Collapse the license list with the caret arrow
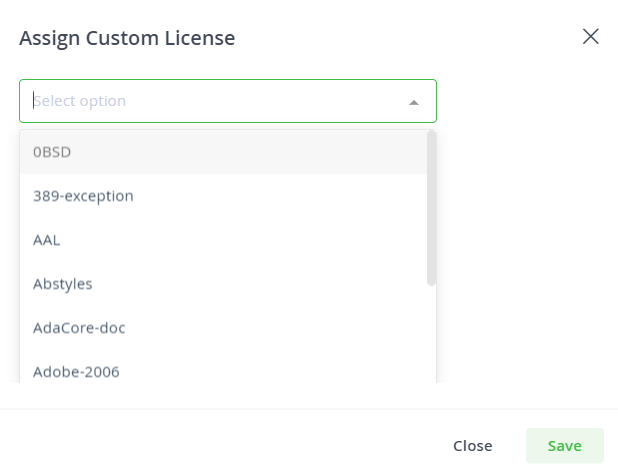Viewport: 618px width, 475px height. coord(413,102)
